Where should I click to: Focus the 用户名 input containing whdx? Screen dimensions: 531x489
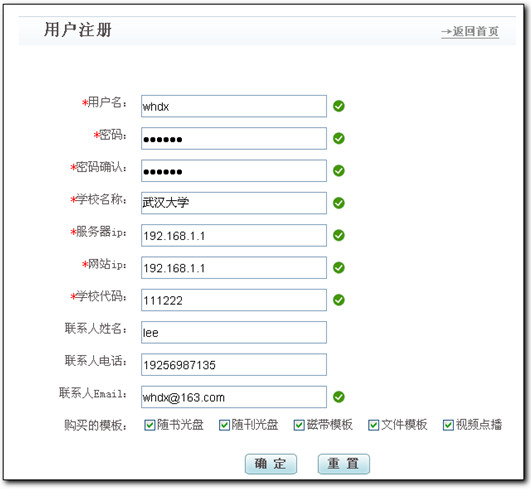tap(234, 106)
